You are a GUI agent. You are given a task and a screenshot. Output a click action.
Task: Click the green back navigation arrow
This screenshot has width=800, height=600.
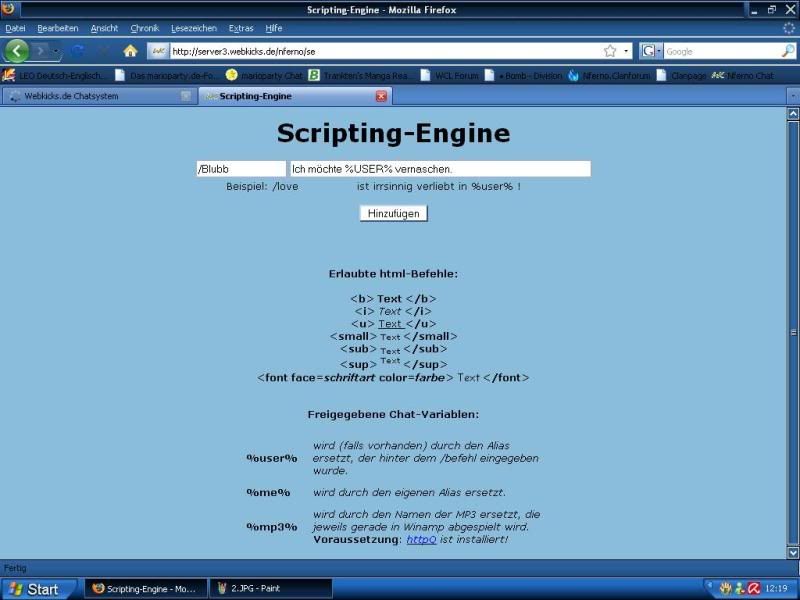coord(17,51)
